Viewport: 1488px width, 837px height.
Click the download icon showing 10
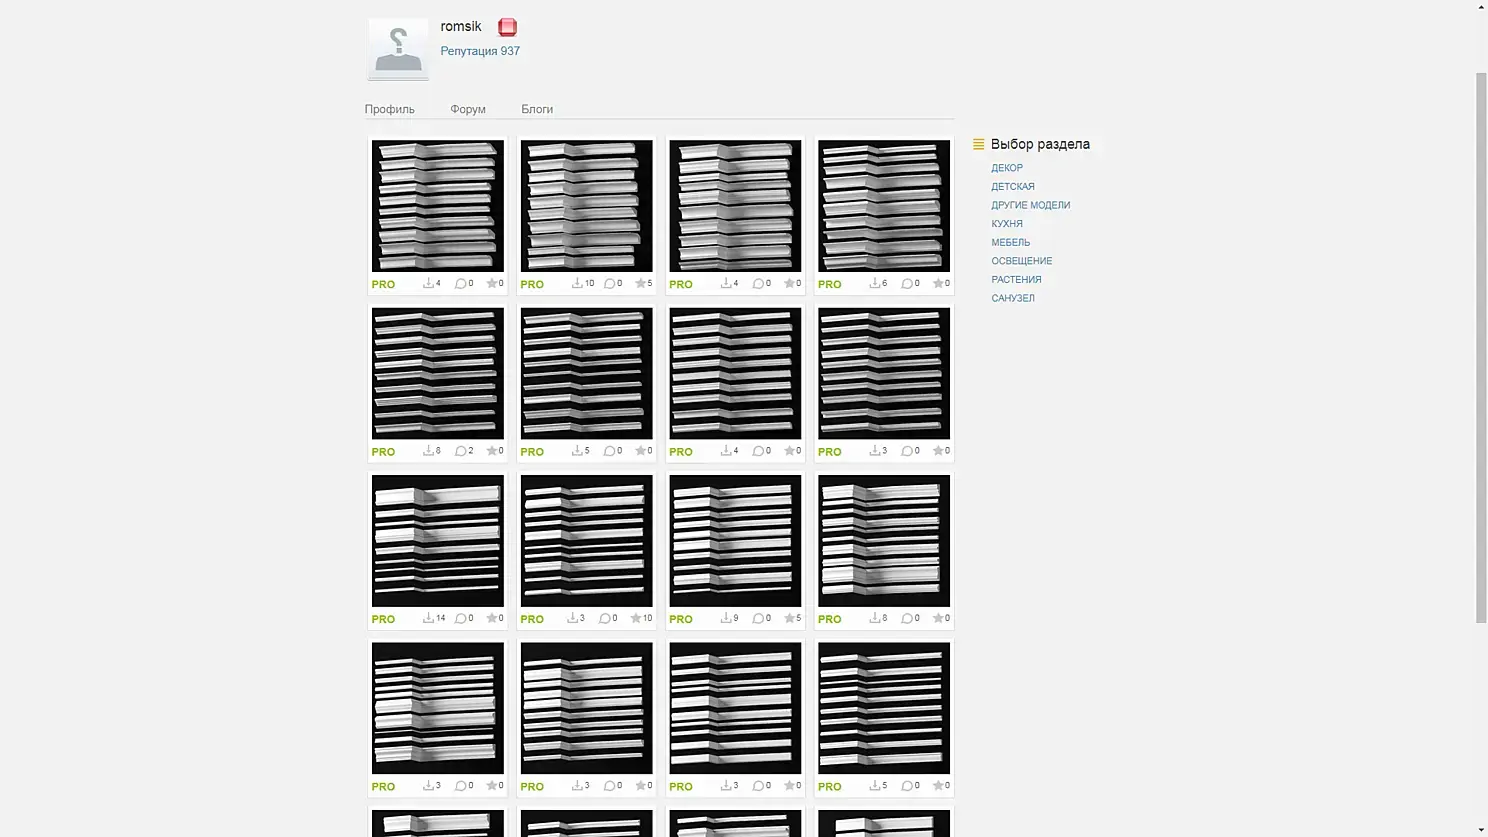coord(577,284)
